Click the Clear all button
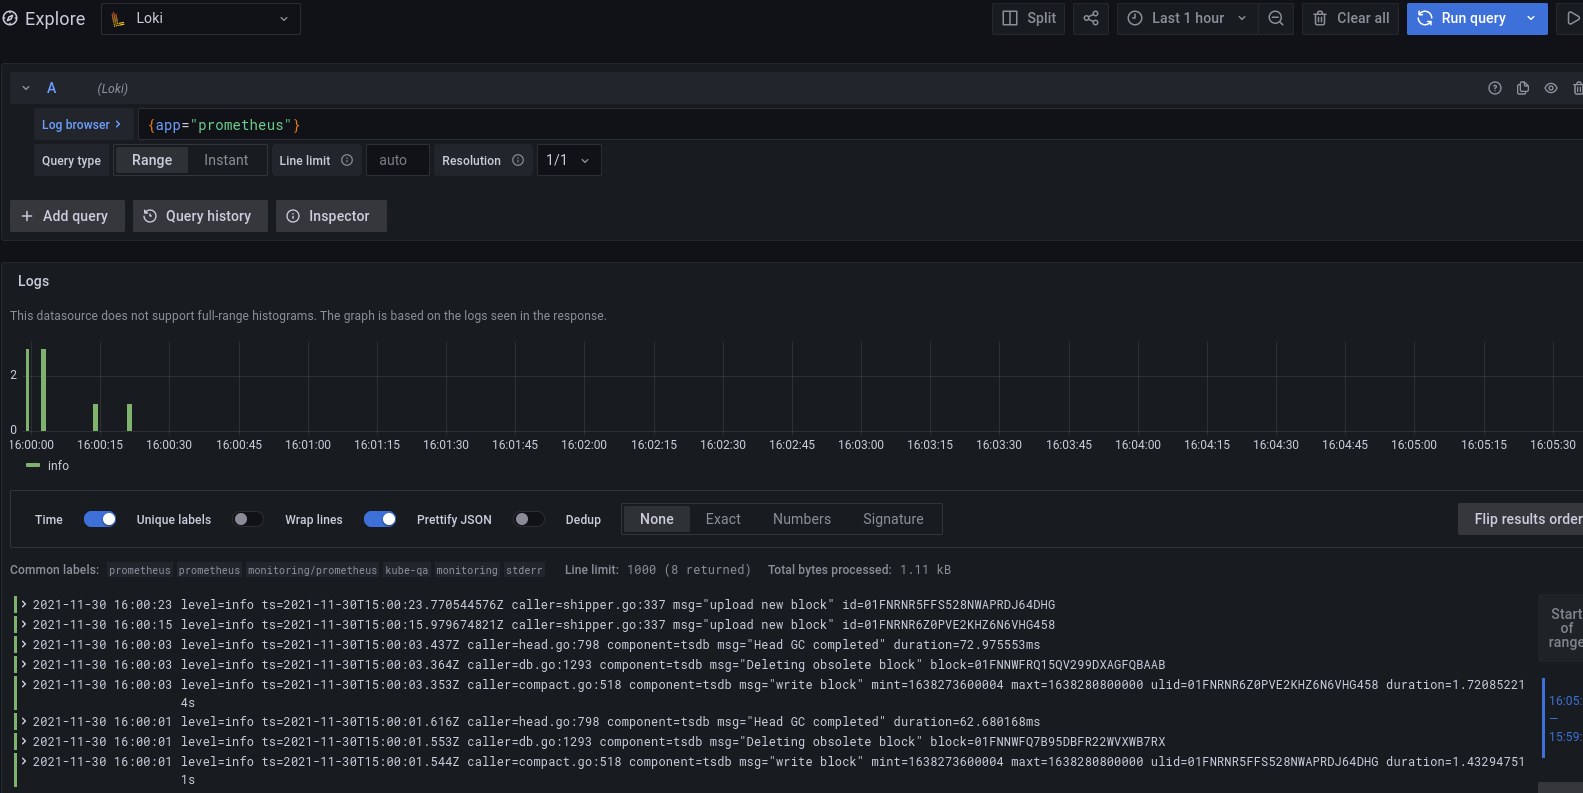 pos(1351,18)
